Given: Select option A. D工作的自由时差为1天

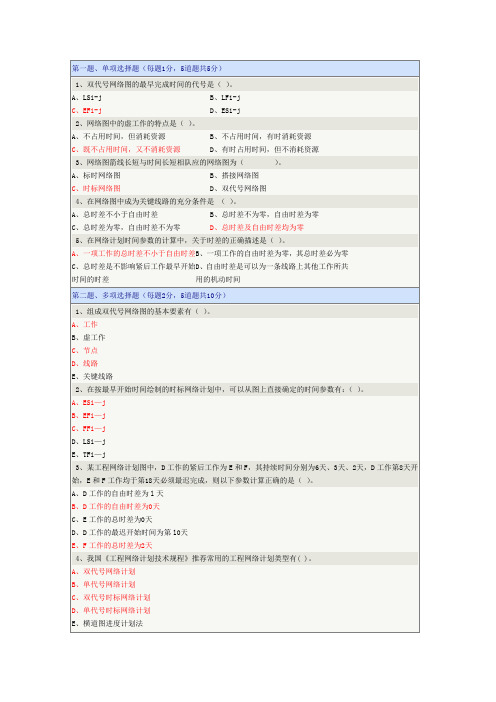Looking at the screenshot, I should [118, 493].
